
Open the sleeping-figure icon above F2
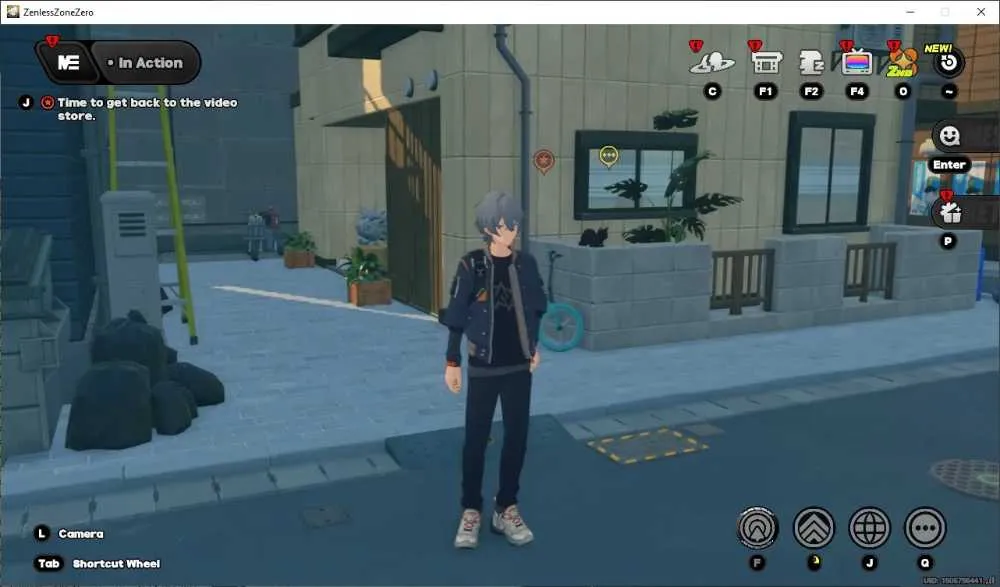(x=811, y=63)
